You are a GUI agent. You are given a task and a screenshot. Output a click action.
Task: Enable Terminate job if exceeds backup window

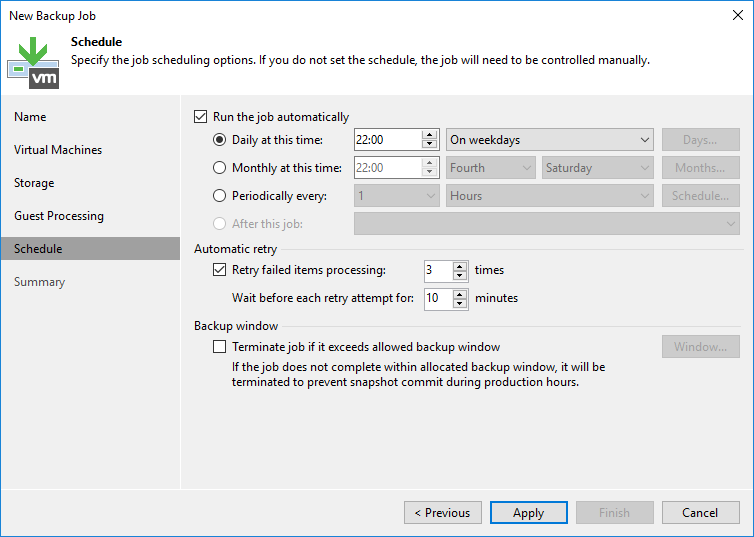click(x=220, y=347)
